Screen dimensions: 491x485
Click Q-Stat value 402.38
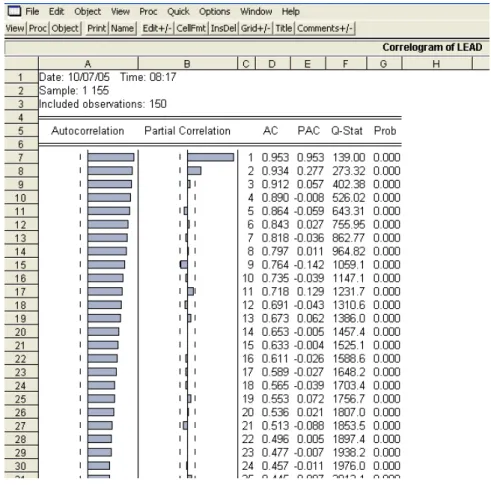(348, 184)
